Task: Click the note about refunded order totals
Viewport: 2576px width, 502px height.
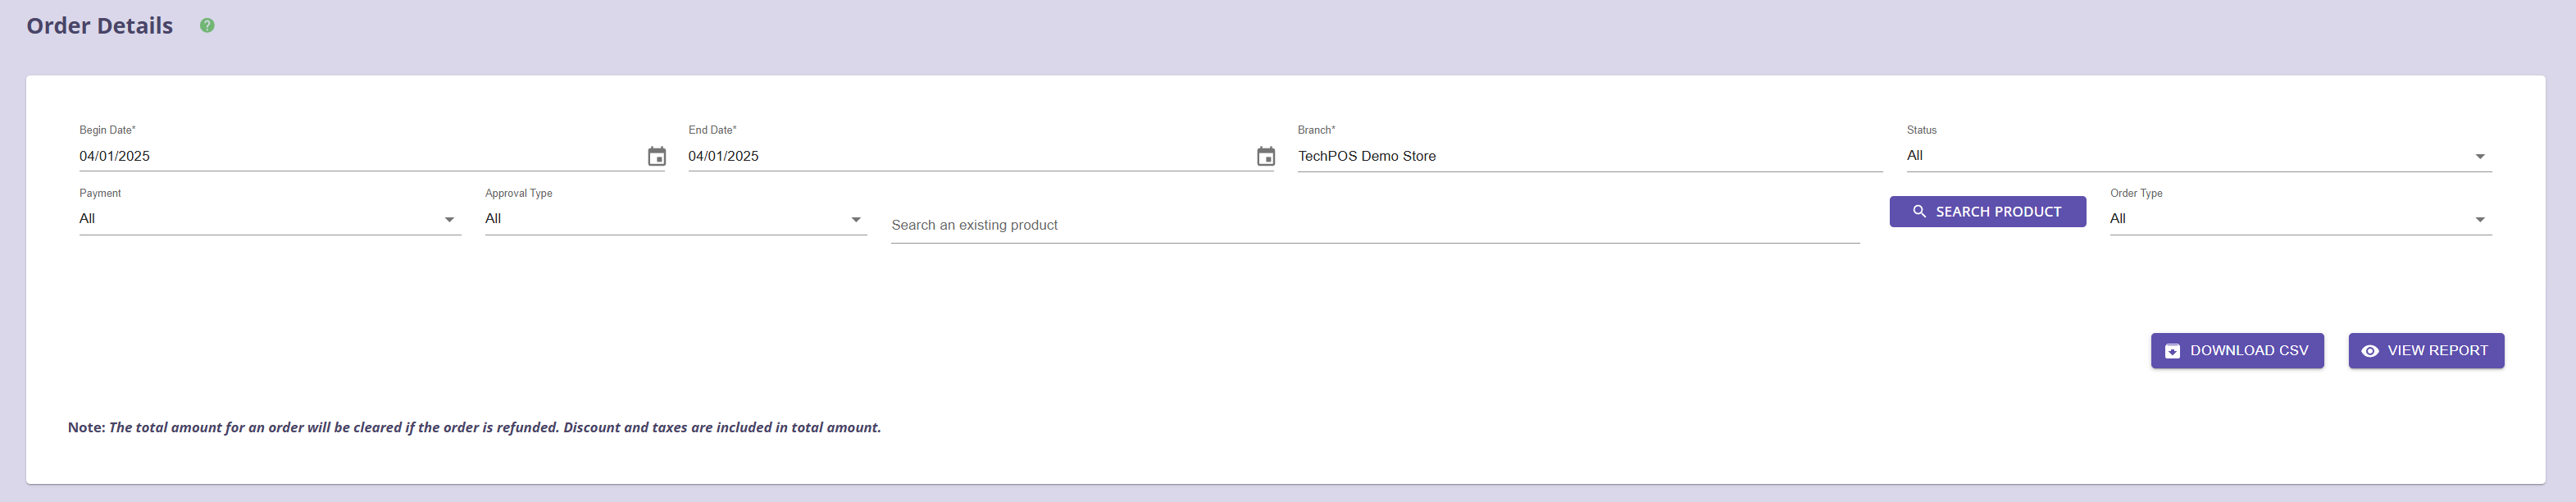Action: pyautogui.click(x=475, y=428)
